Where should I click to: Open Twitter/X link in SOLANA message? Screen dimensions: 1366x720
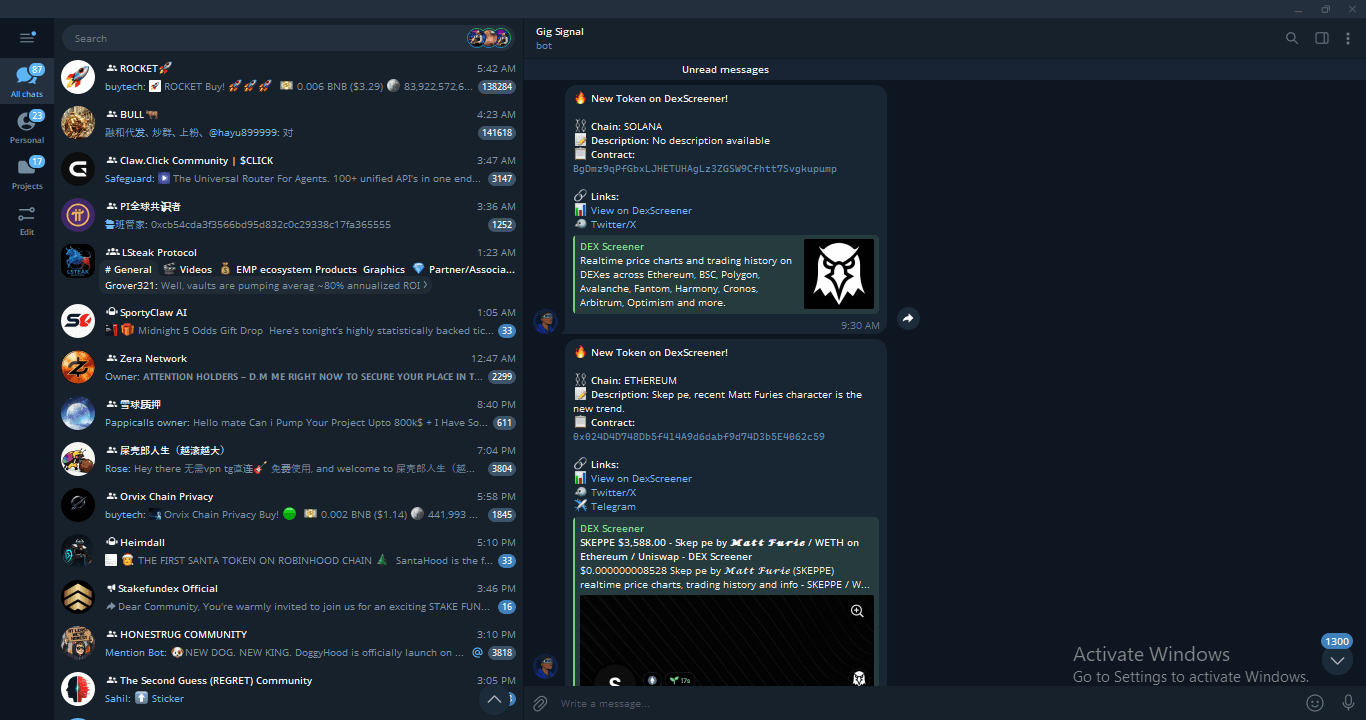click(x=613, y=224)
